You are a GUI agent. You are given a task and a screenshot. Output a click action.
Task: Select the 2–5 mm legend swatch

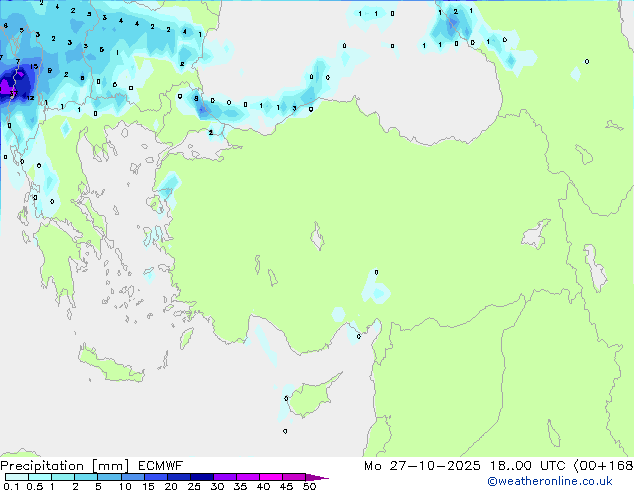coord(86,477)
